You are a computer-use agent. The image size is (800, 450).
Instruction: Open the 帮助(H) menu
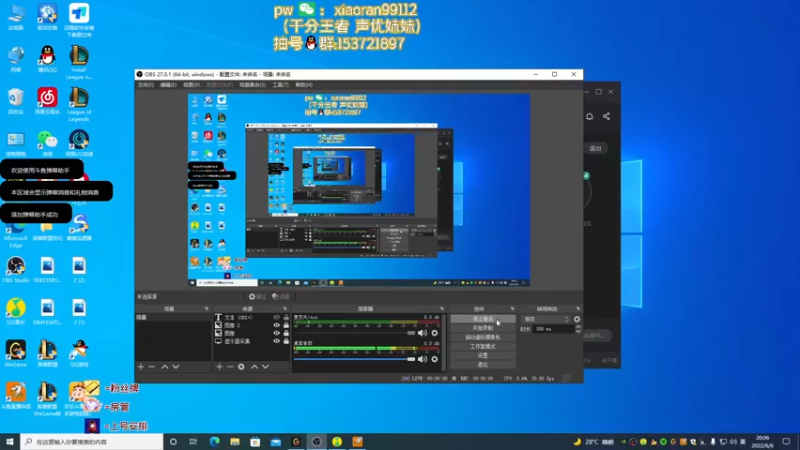click(304, 85)
